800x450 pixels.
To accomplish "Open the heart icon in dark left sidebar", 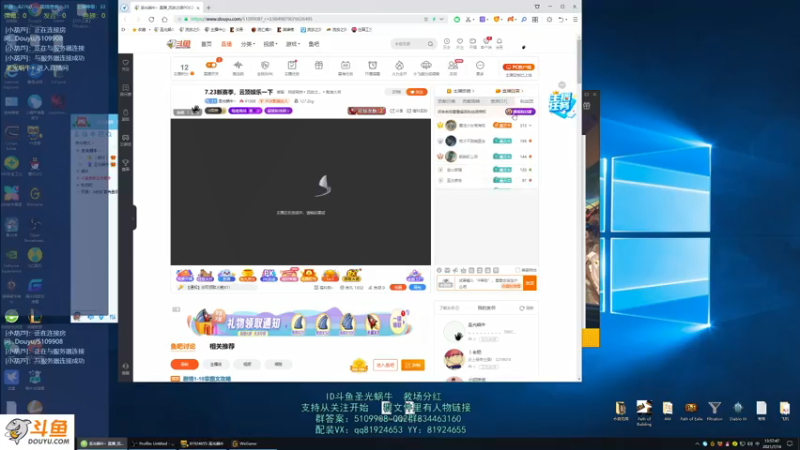I will [x=126, y=64].
